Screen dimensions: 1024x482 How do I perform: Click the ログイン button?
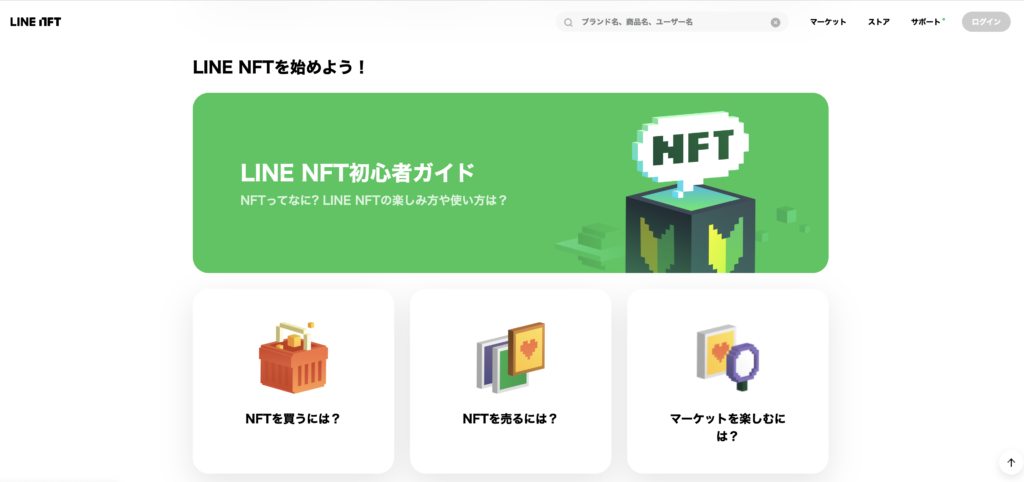(x=986, y=22)
